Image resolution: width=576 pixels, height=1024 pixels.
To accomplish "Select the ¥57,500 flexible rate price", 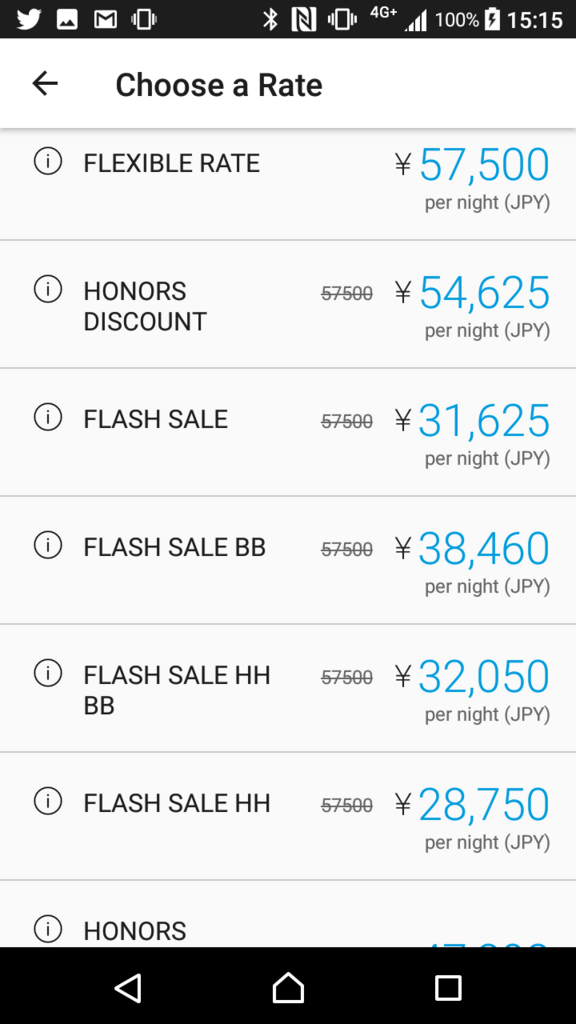I will coord(472,165).
